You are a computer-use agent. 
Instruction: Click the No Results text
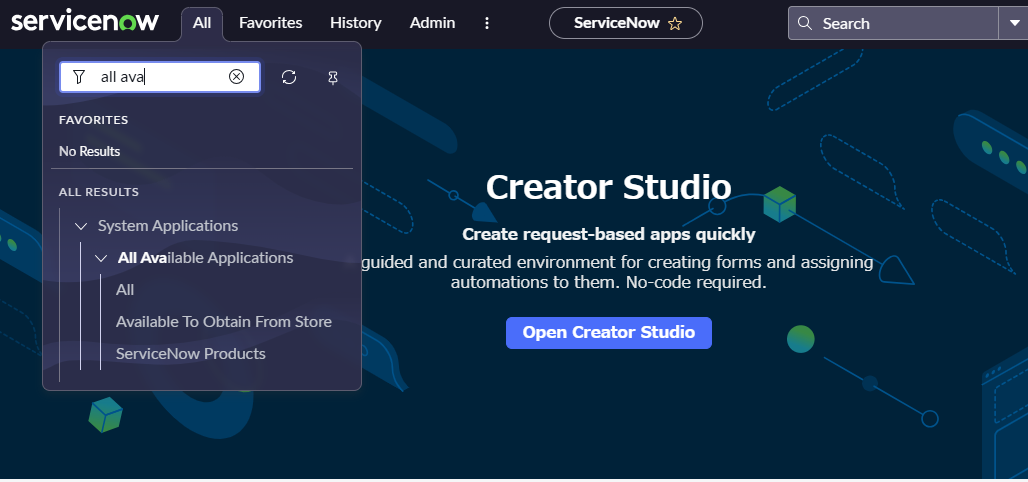(x=90, y=151)
